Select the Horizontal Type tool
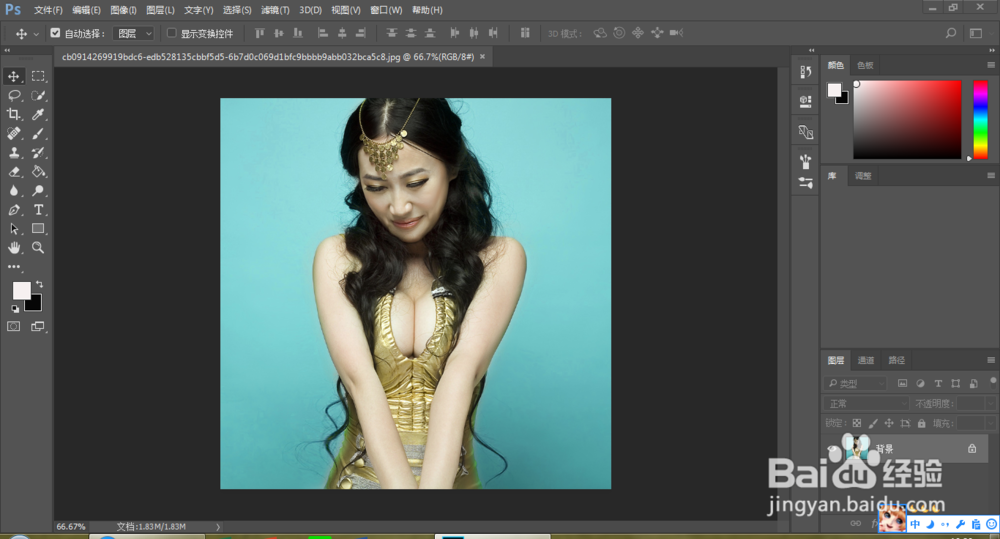The width and height of the screenshot is (1000, 539). pos(38,210)
